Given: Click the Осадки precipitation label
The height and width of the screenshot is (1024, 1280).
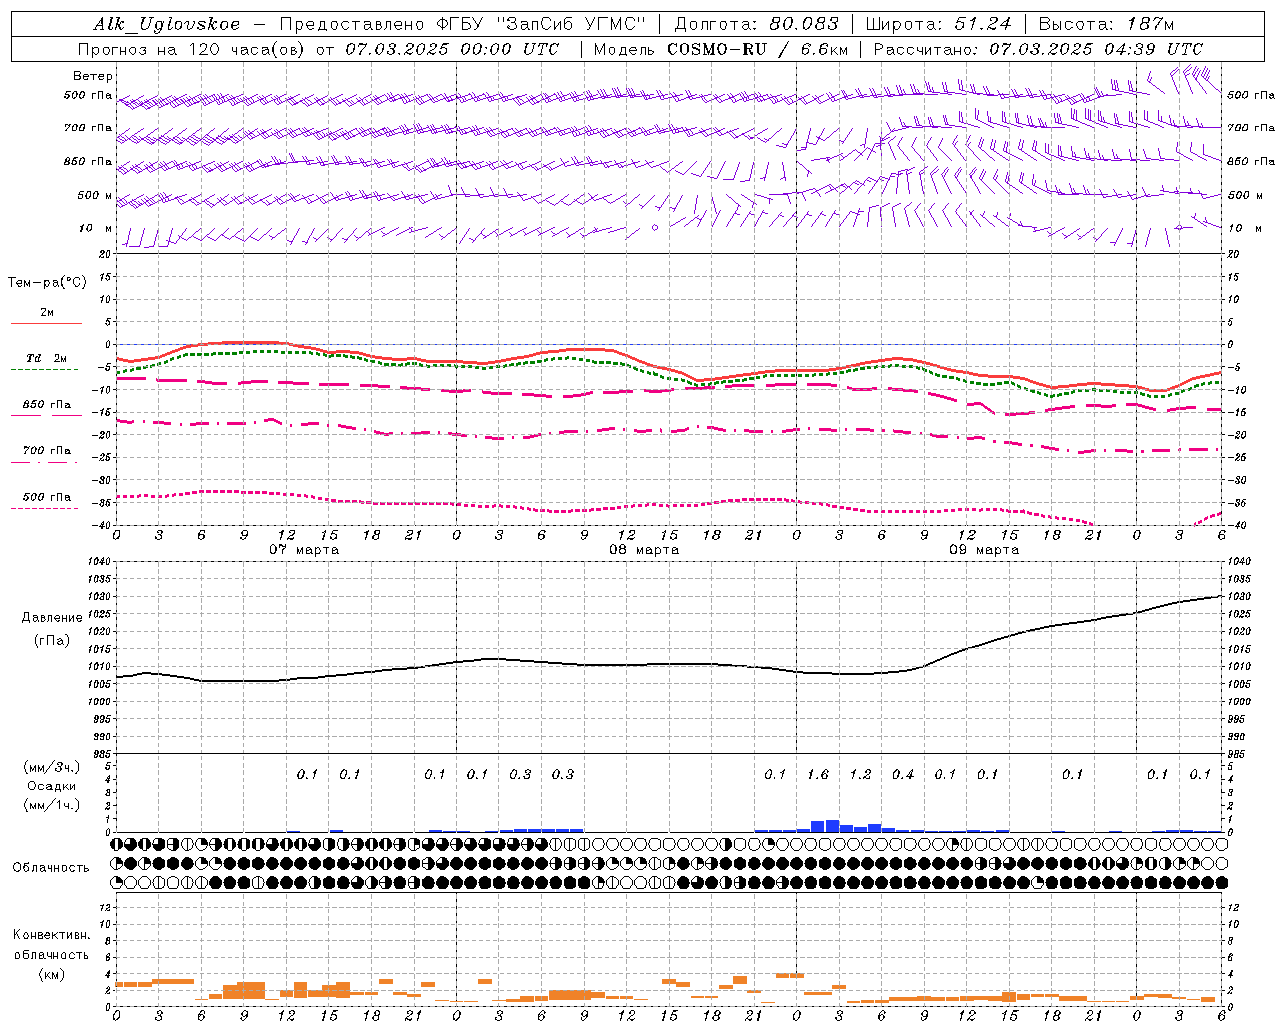Looking at the screenshot, I should click(x=52, y=786).
